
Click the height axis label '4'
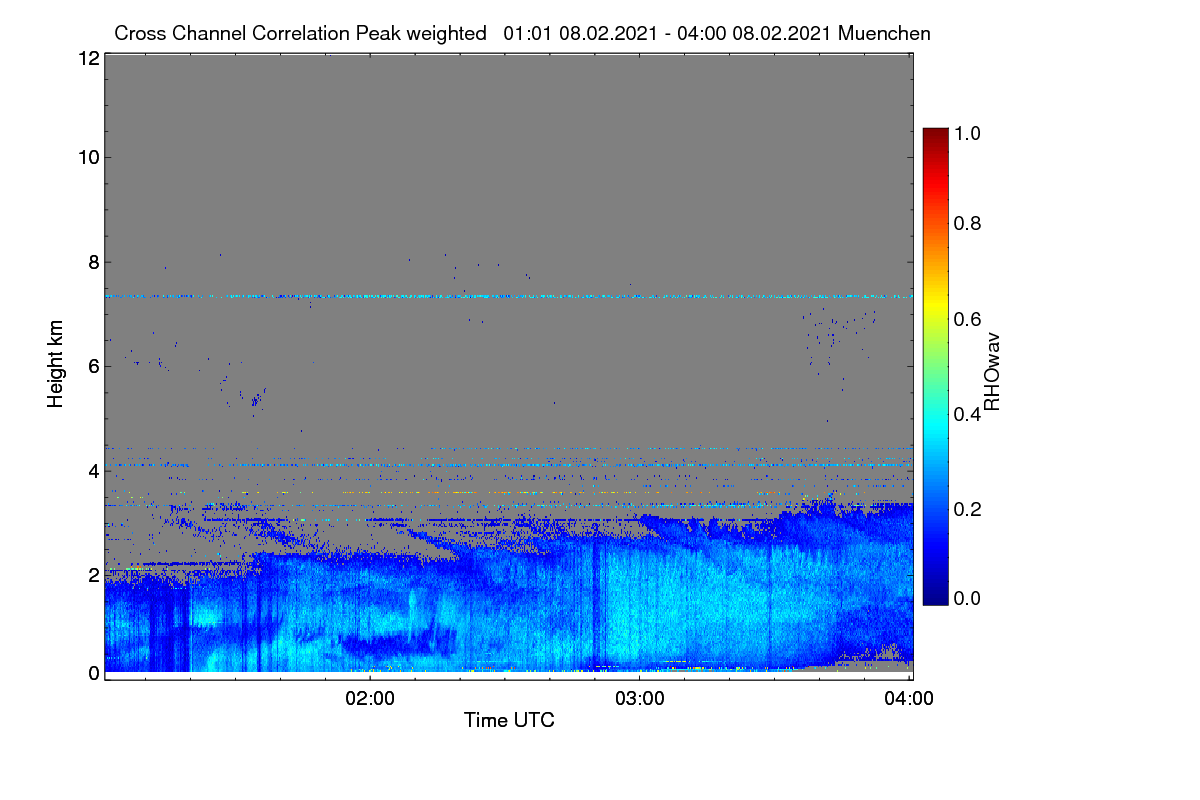click(x=93, y=470)
